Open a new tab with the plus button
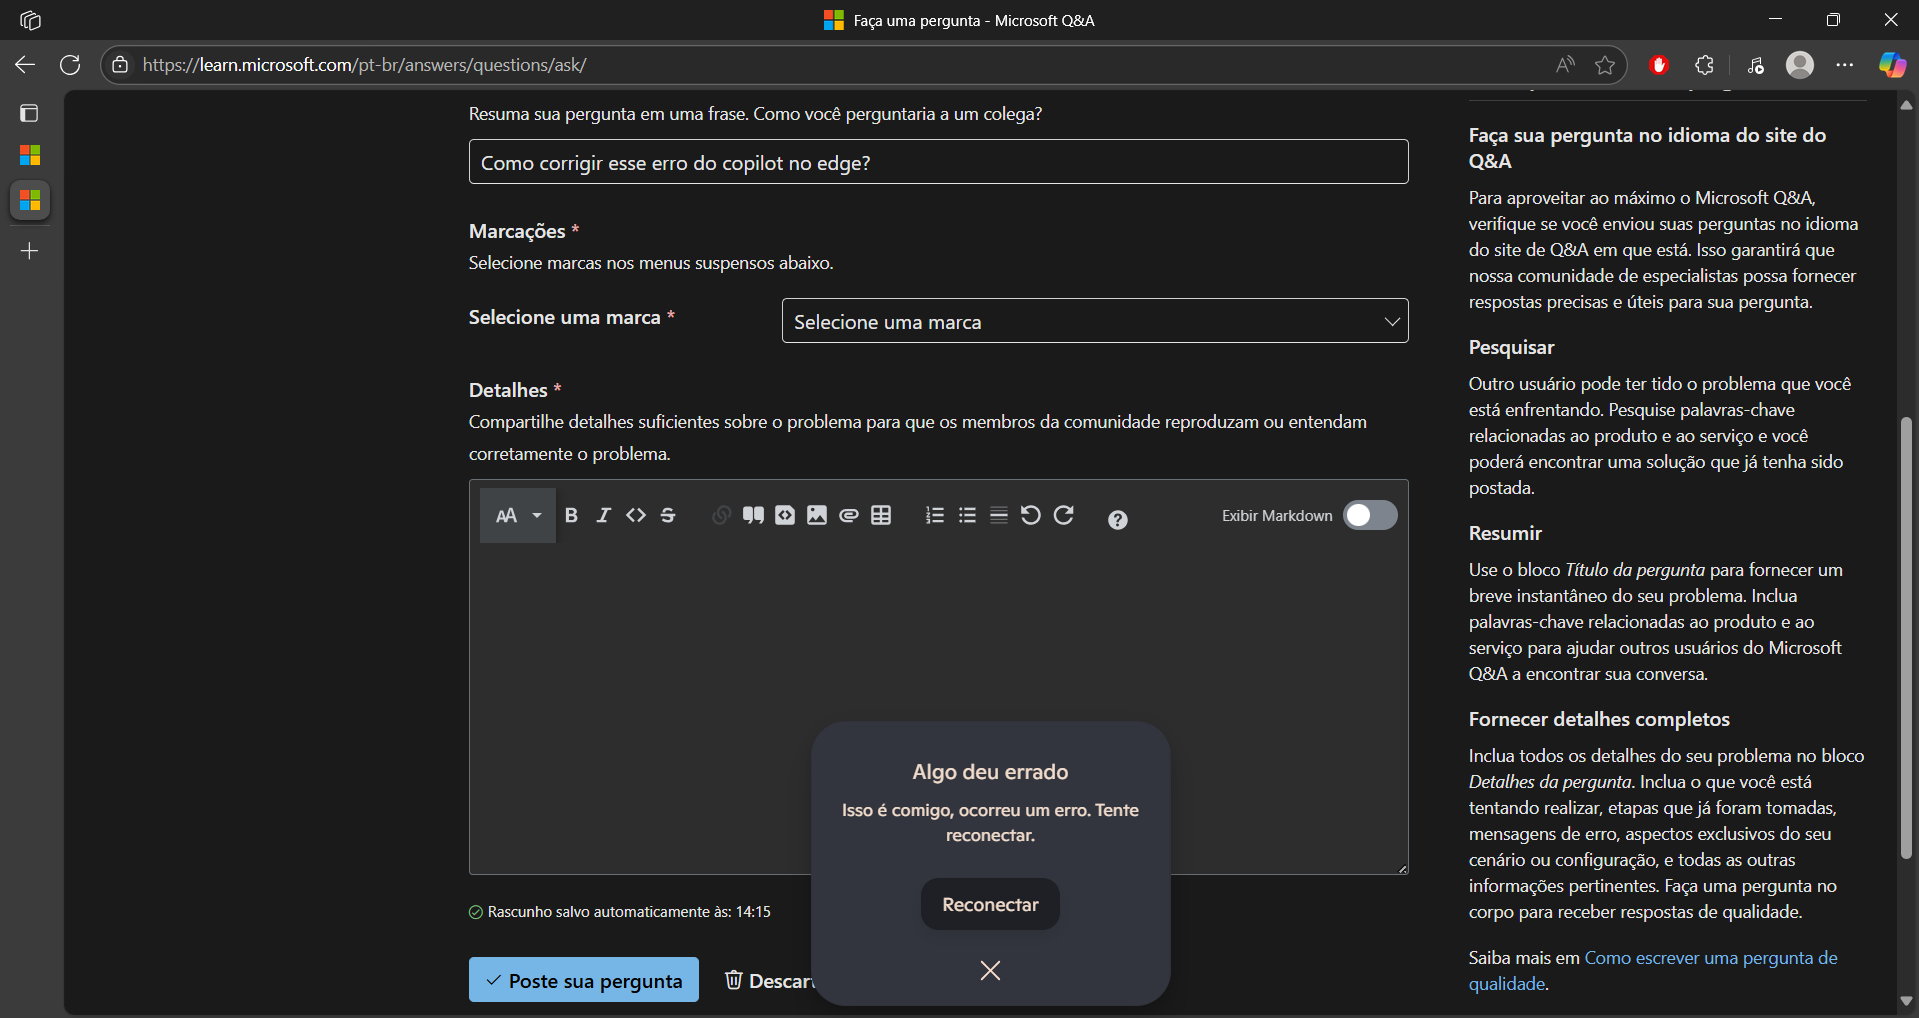 [29, 251]
